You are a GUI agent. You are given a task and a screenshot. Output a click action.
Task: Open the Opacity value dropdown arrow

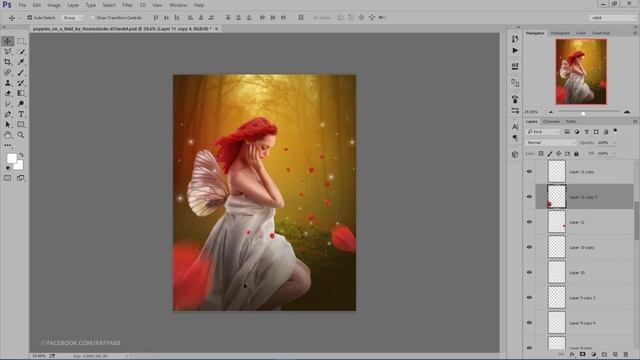click(x=614, y=143)
